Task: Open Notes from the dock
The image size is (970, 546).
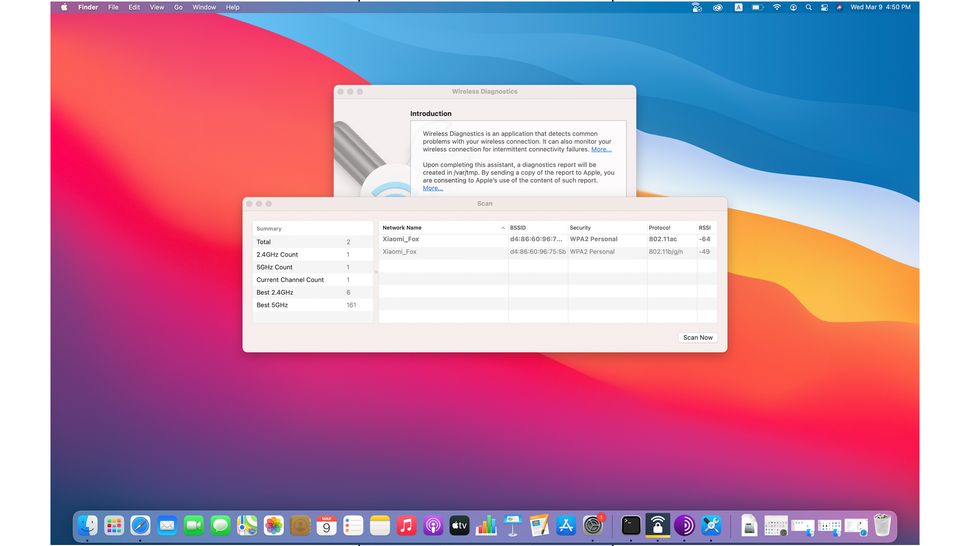Action: click(x=380, y=526)
